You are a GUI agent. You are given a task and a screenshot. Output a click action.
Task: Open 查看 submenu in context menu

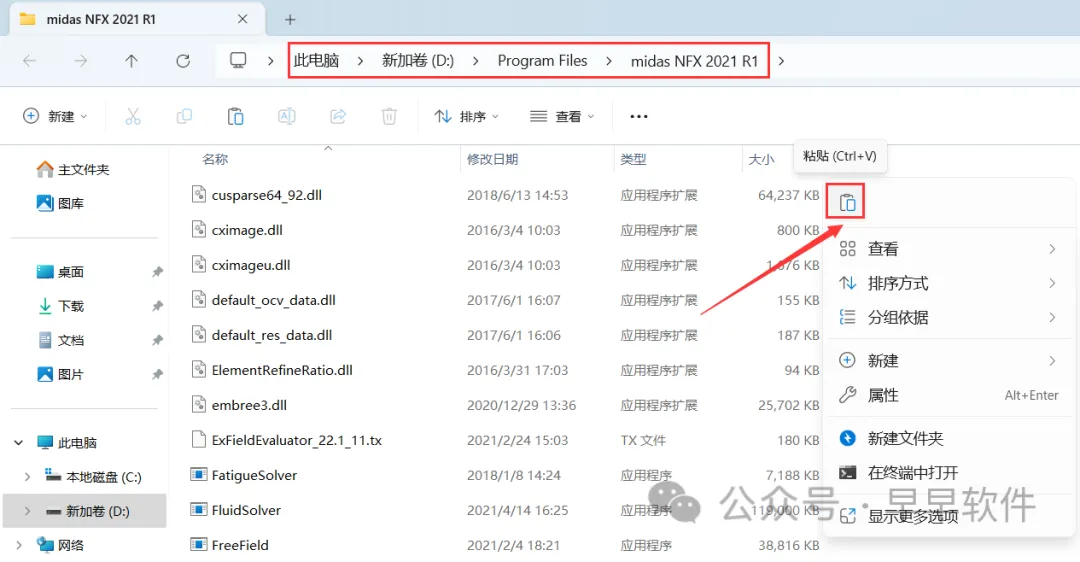tap(949, 249)
